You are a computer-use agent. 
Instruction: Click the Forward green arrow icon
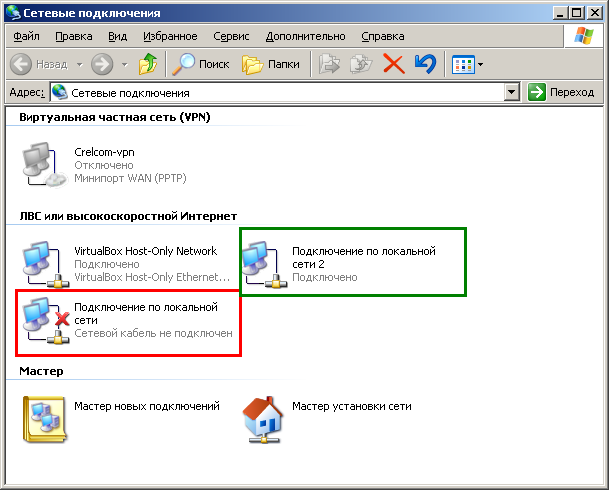(102, 64)
